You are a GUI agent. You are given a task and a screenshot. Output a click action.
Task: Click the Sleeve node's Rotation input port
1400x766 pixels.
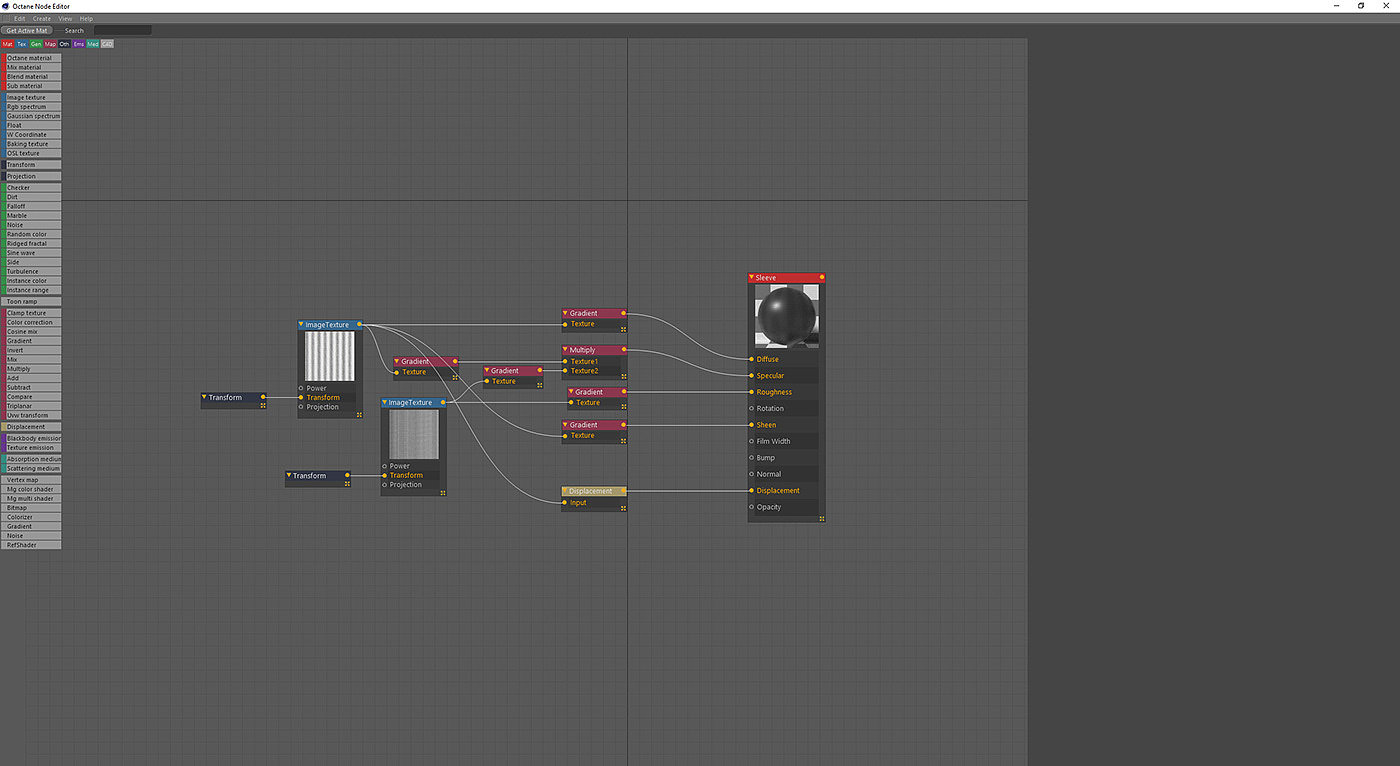pos(752,408)
